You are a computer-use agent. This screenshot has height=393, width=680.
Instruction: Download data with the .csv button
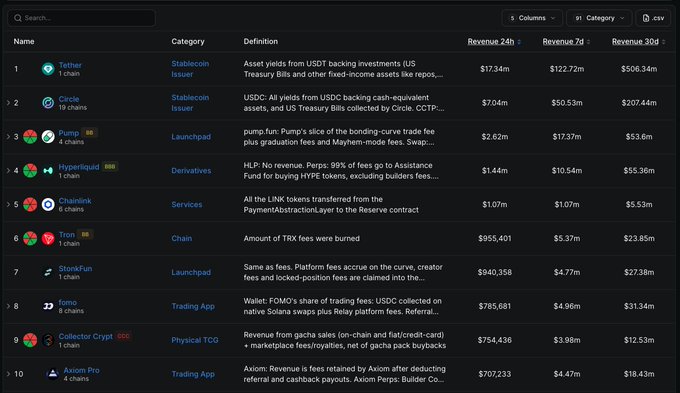653,18
